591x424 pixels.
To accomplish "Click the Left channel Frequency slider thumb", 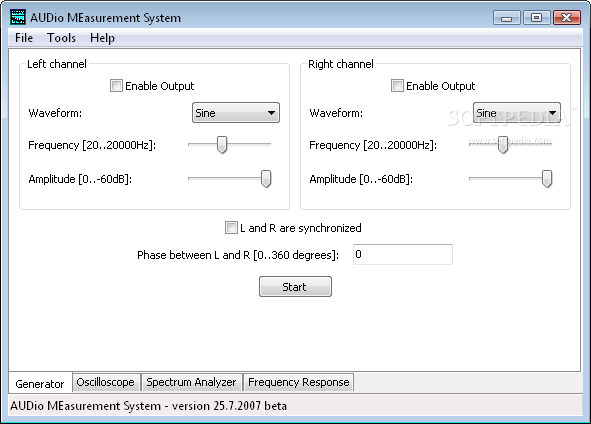I will coord(222,145).
